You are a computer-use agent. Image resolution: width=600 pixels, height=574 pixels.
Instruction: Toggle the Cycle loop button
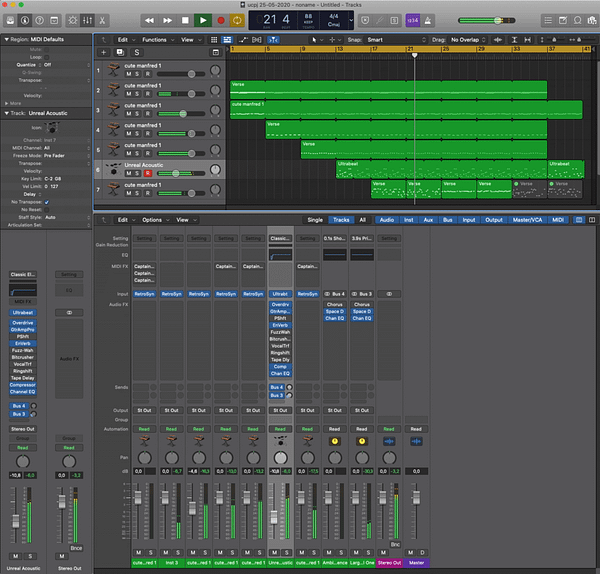238,19
